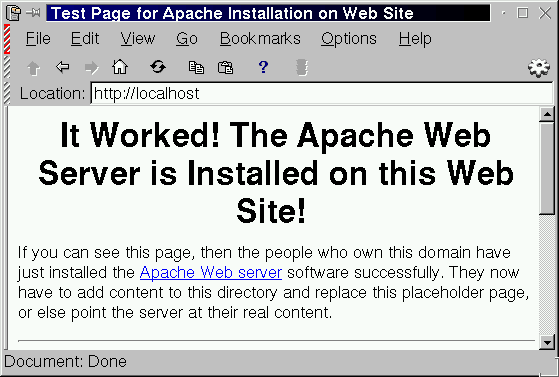Click the Location field showing http://localhost
Image resolution: width=559 pixels, height=377 pixels.
click(x=322, y=93)
